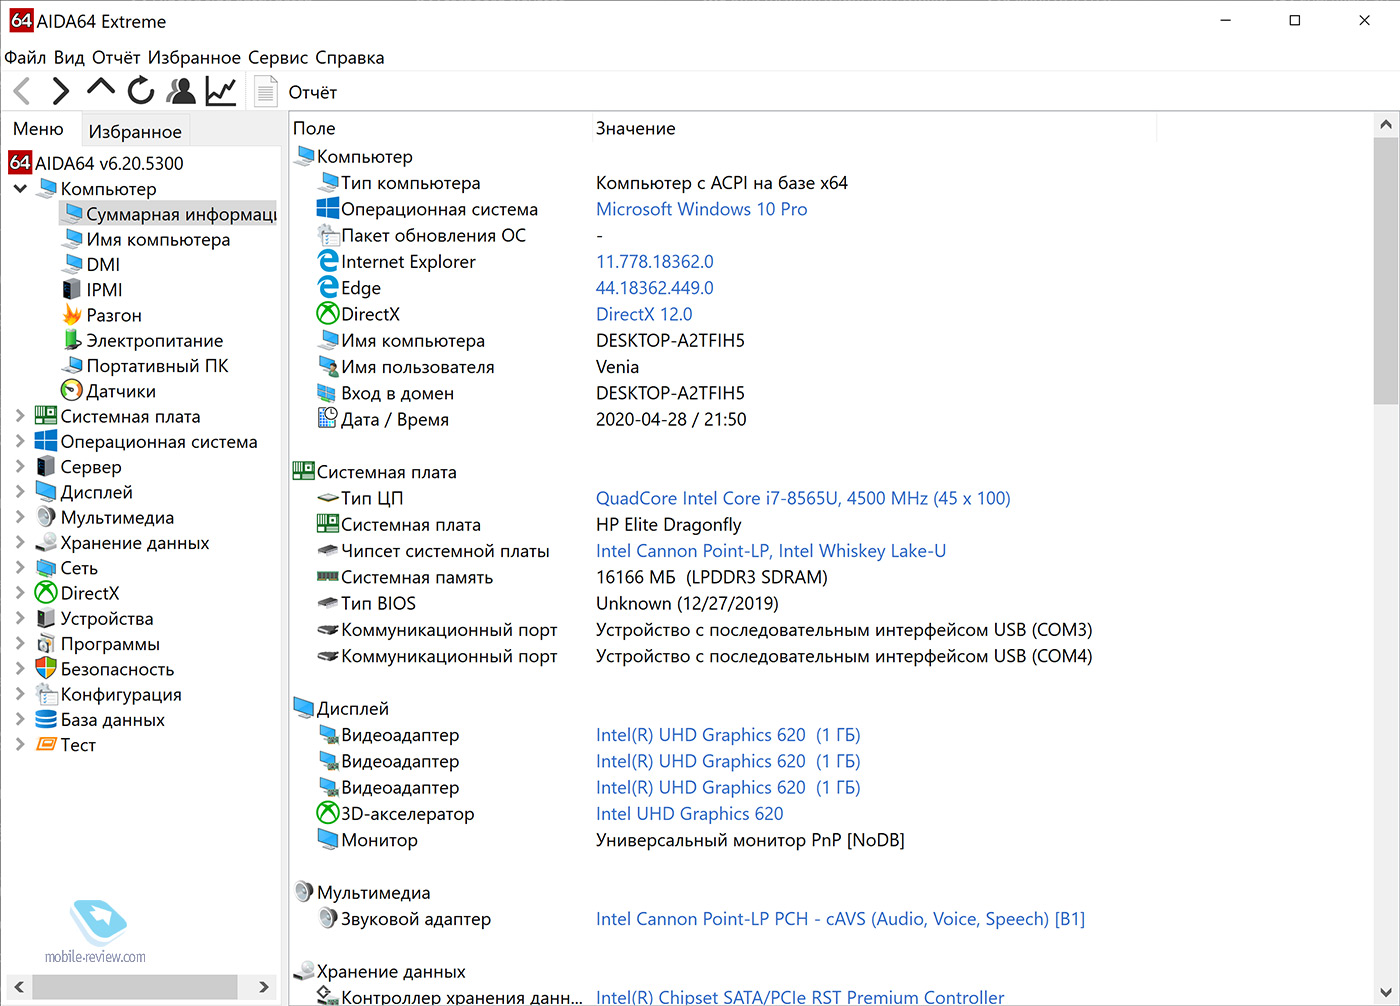The image size is (1400, 1006).
Task: Expand the База данных tree node
Action: 20,719
